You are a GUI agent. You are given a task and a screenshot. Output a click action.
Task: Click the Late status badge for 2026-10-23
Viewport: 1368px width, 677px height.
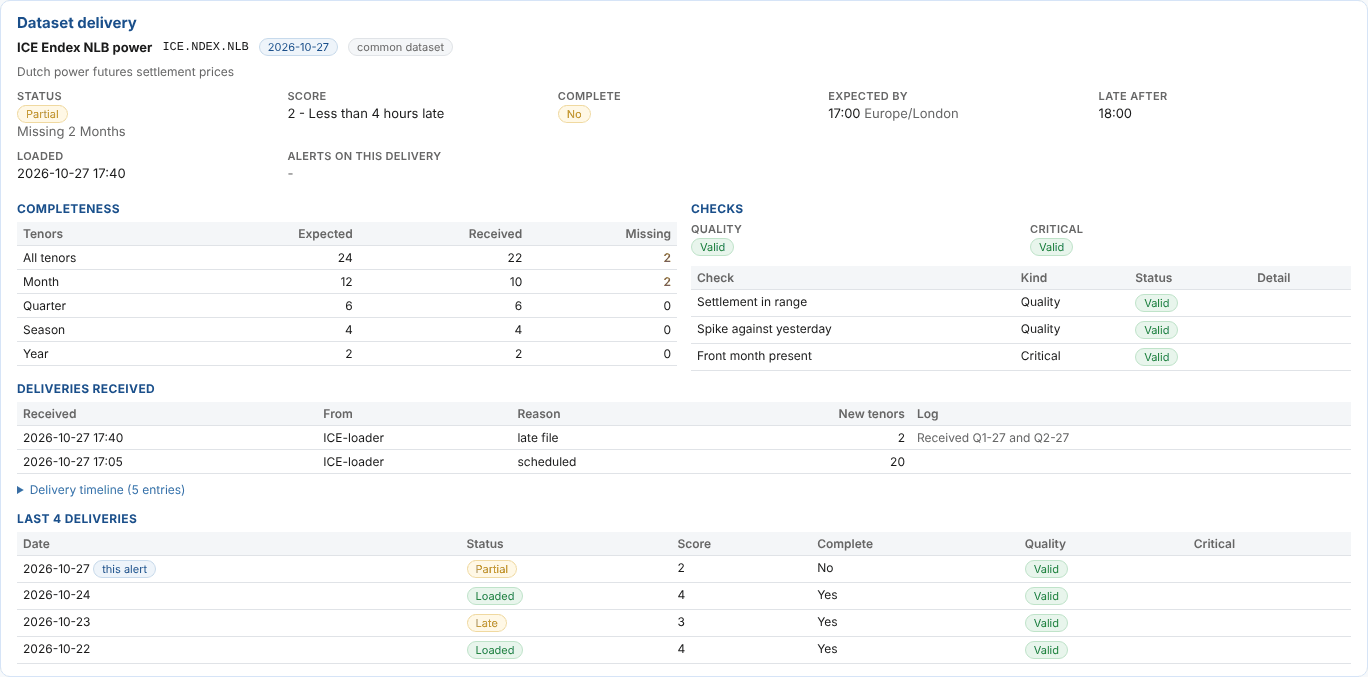[487, 623]
